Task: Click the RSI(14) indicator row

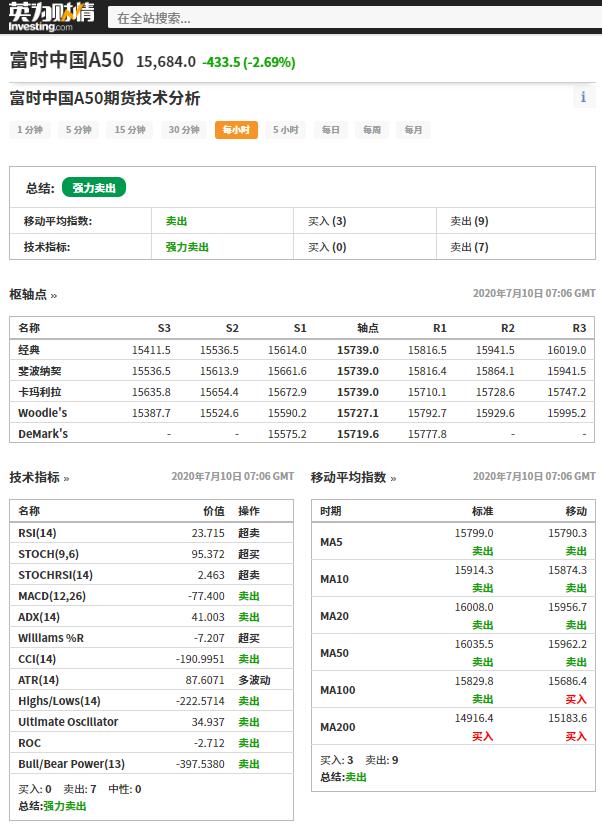Action: [152, 533]
